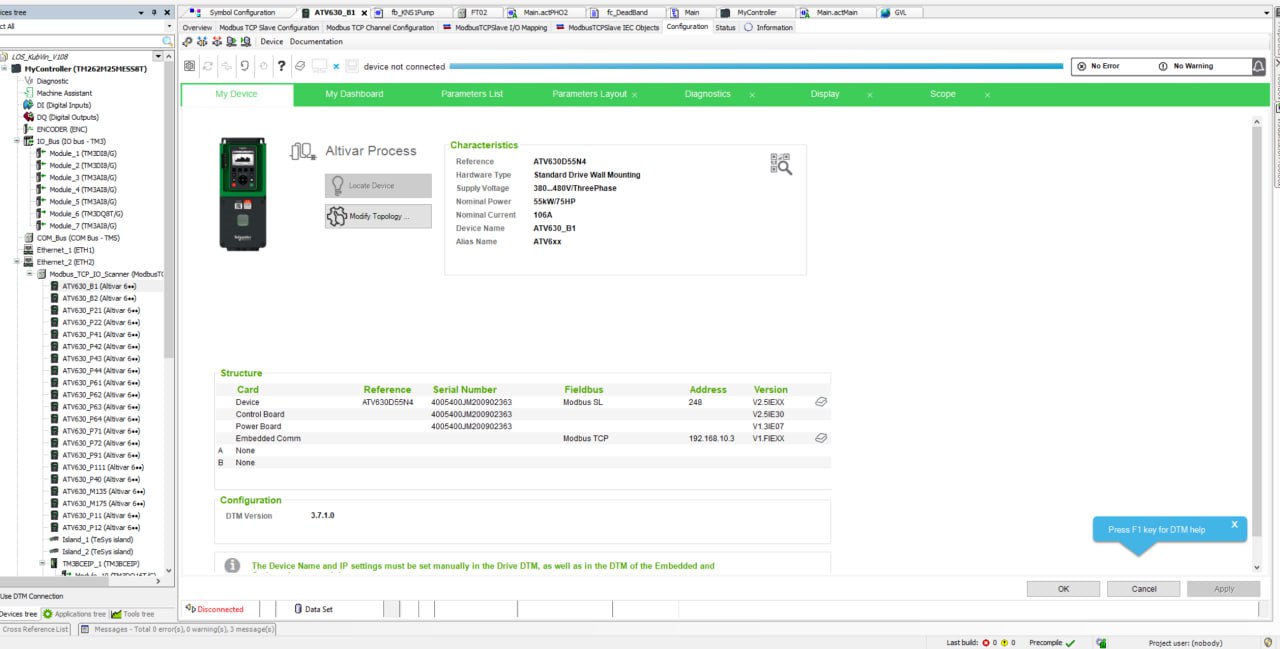Open the Documentation menu
Viewport: 1280px width, 649px height.
(x=316, y=42)
